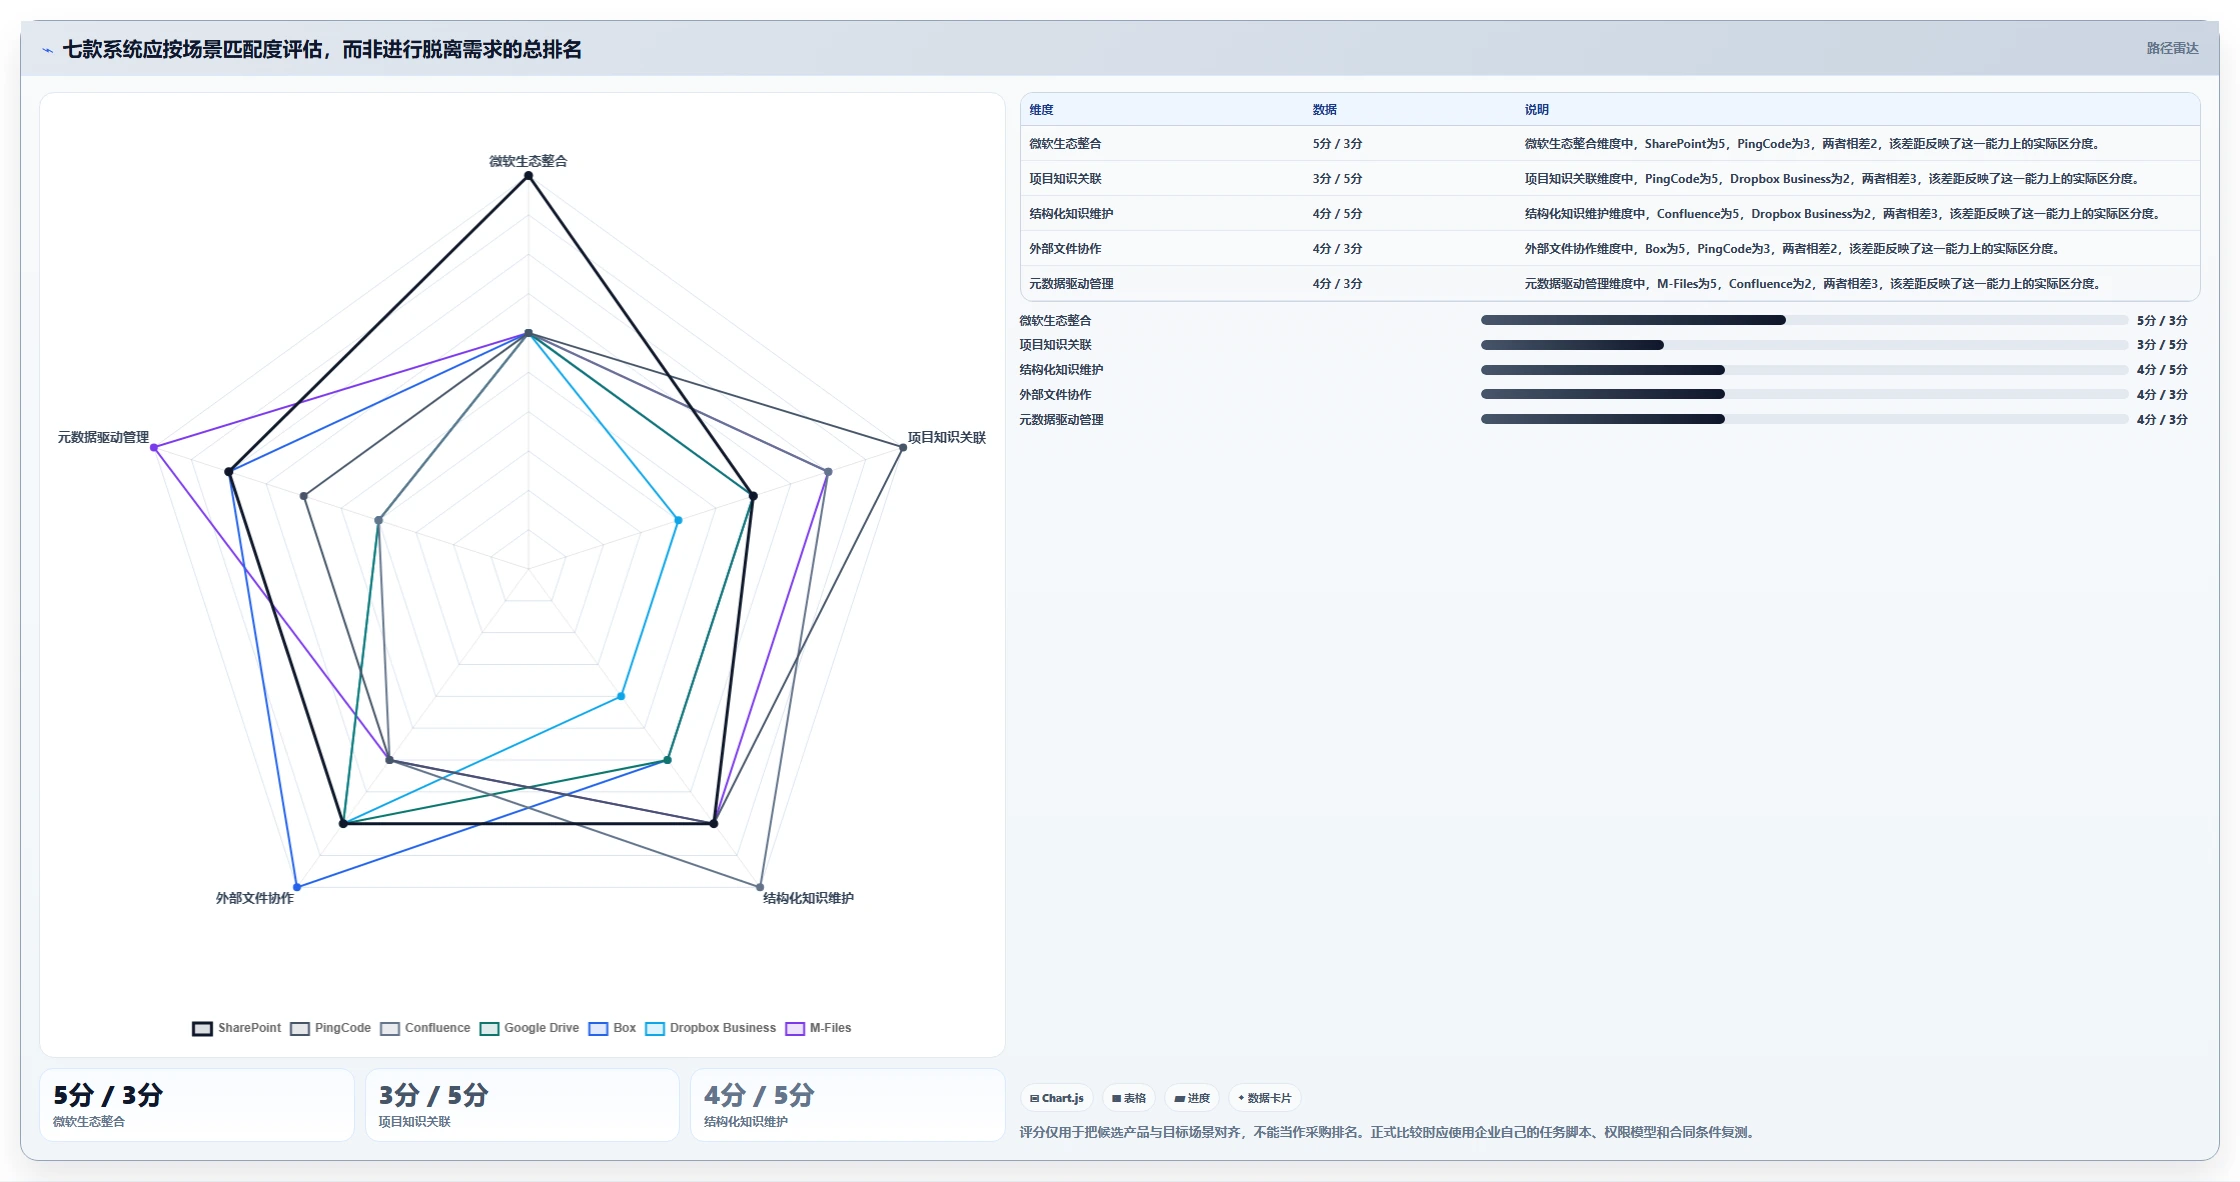Viewport: 2240px width, 1182px height.
Task: Click the 数据 column header
Action: [x=1325, y=110]
